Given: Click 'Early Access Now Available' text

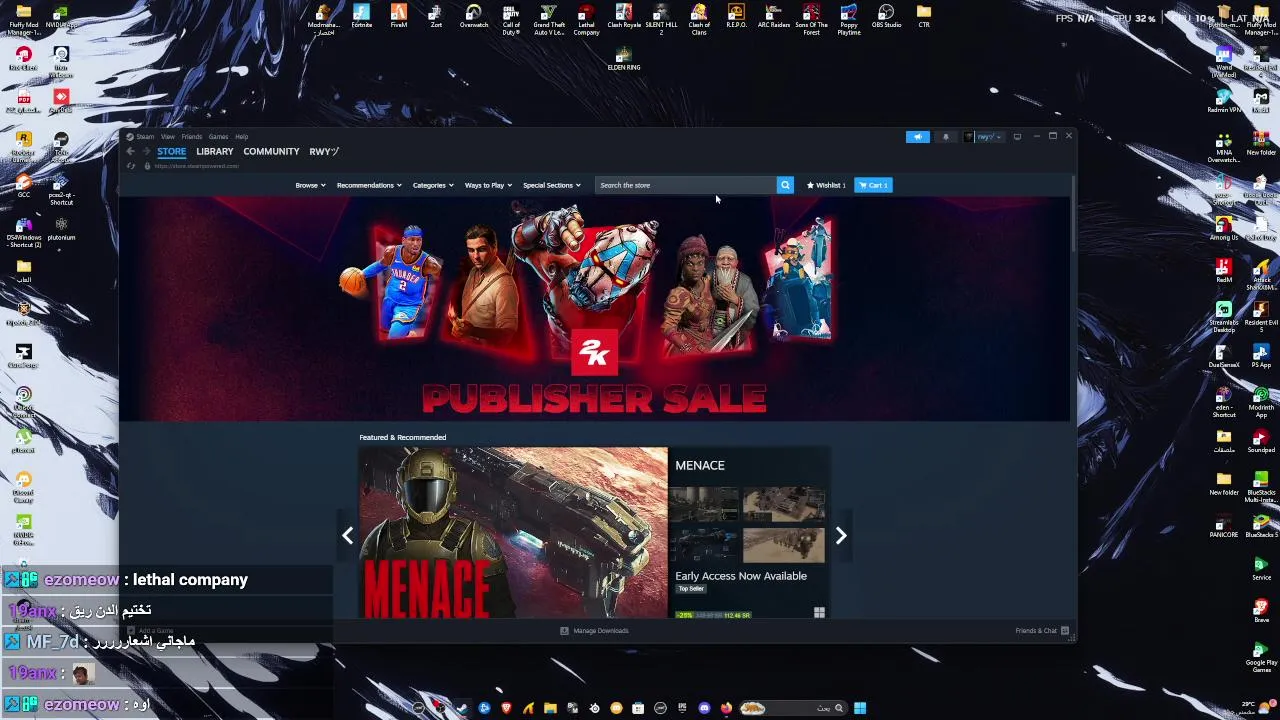Looking at the screenshot, I should click(741, 576).
